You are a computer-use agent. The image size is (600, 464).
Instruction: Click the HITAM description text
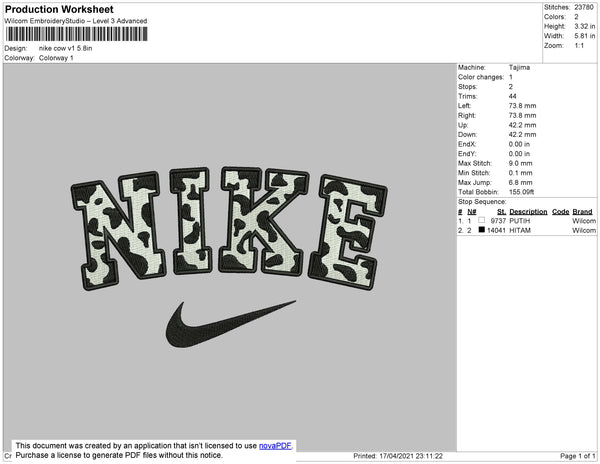(x=520, y=230)
